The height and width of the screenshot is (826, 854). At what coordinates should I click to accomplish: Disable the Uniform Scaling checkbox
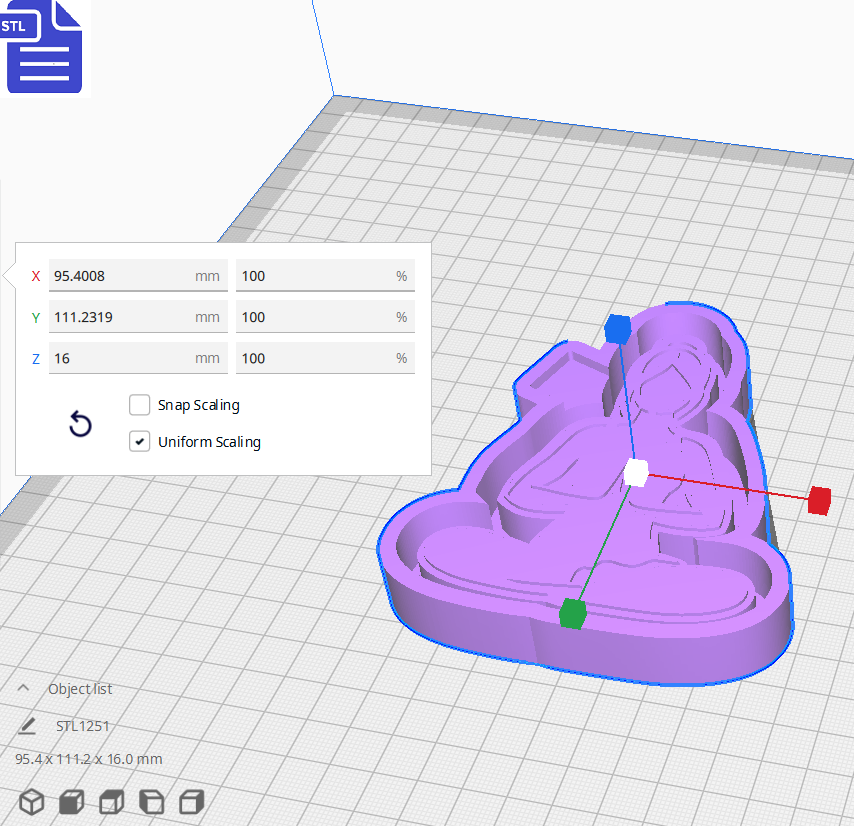click(139, 441)
